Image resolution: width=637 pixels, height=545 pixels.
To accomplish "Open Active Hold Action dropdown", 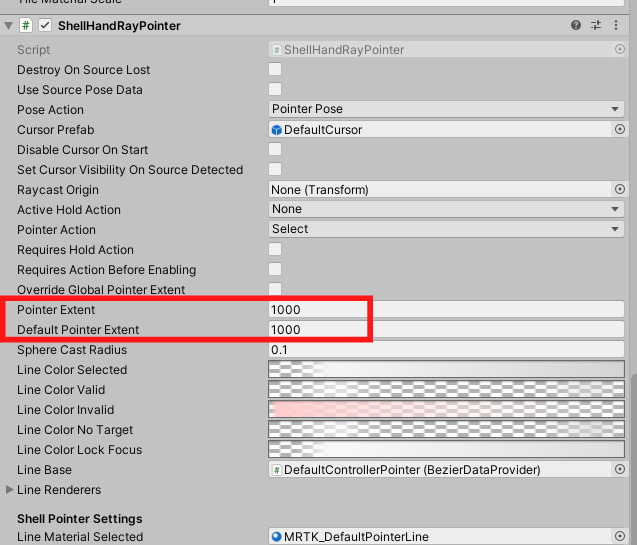I will [446, 209].
